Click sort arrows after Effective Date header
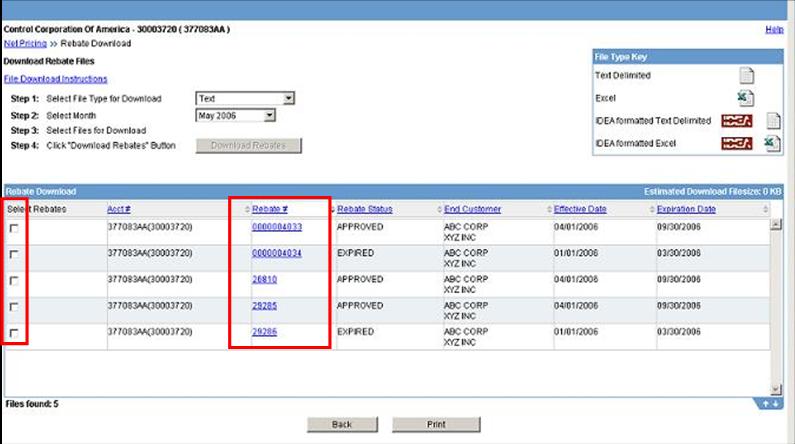 [652, 209]
